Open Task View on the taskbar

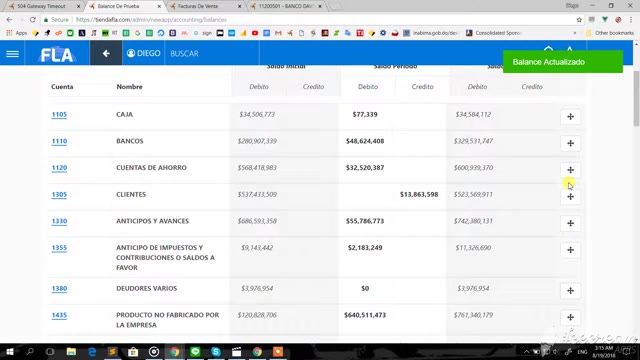pyautogui.click(x=50, y=352)
